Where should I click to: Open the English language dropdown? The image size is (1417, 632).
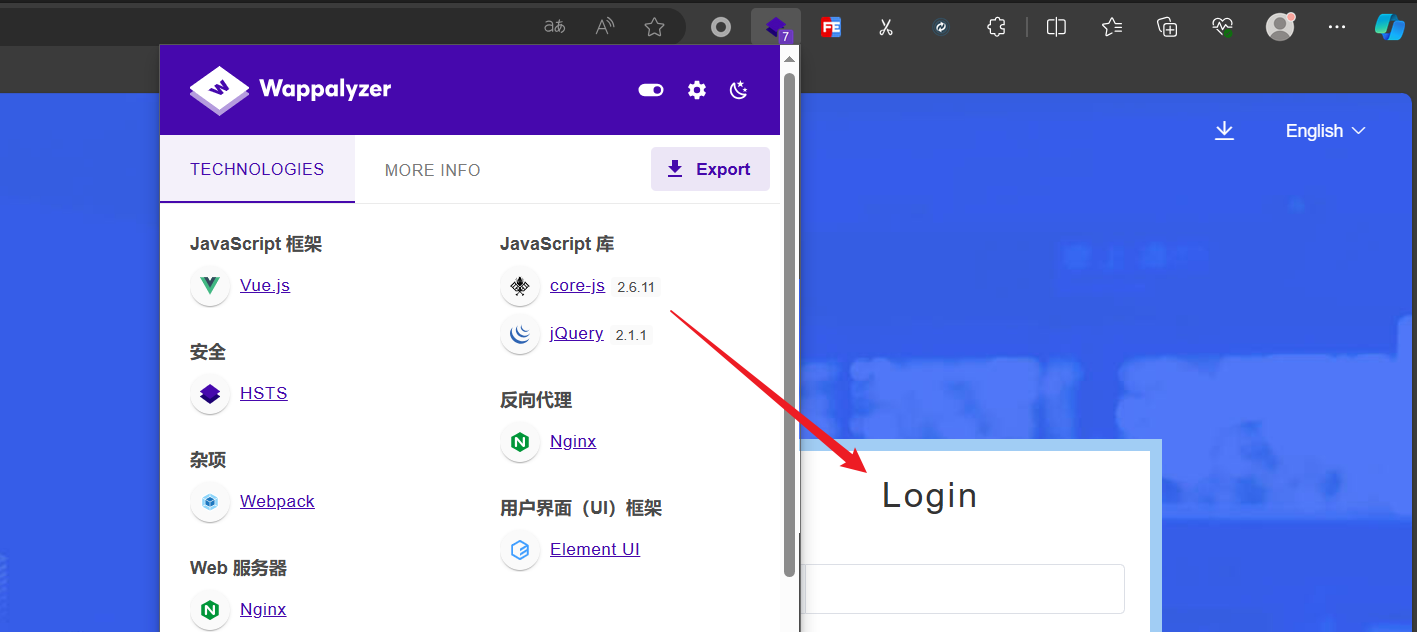(x=1325, y=131)
